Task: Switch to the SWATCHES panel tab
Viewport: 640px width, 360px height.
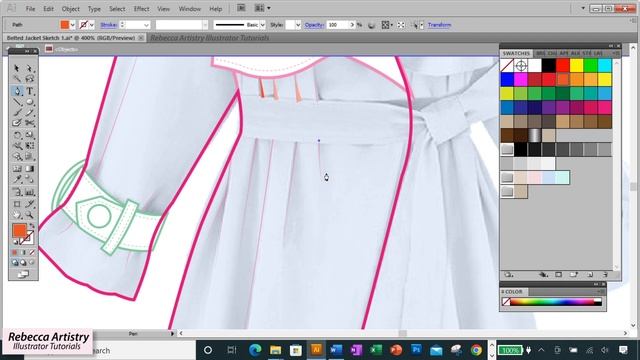Action: tap(516, 53)
